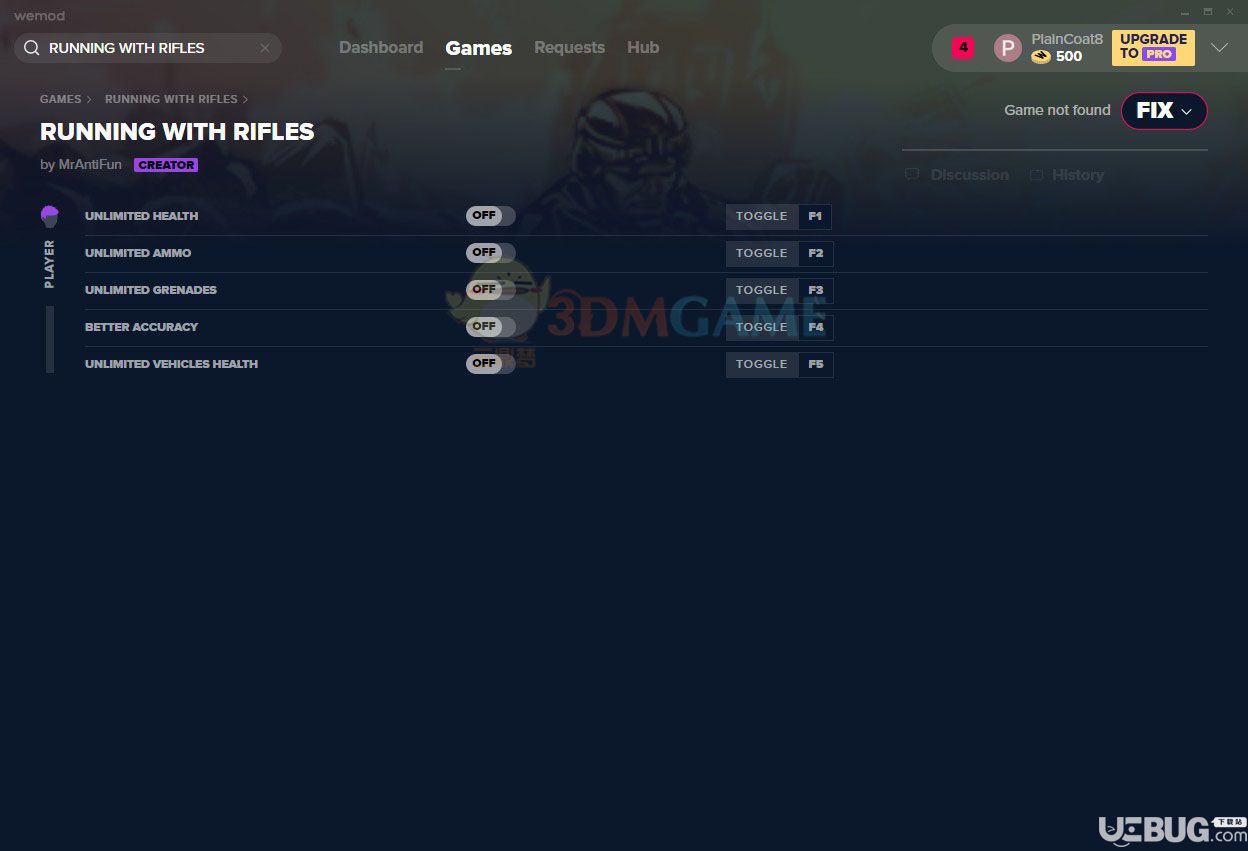Clear the search field with the X icon
Screen dimensions: 1248x851
(265, 48)
